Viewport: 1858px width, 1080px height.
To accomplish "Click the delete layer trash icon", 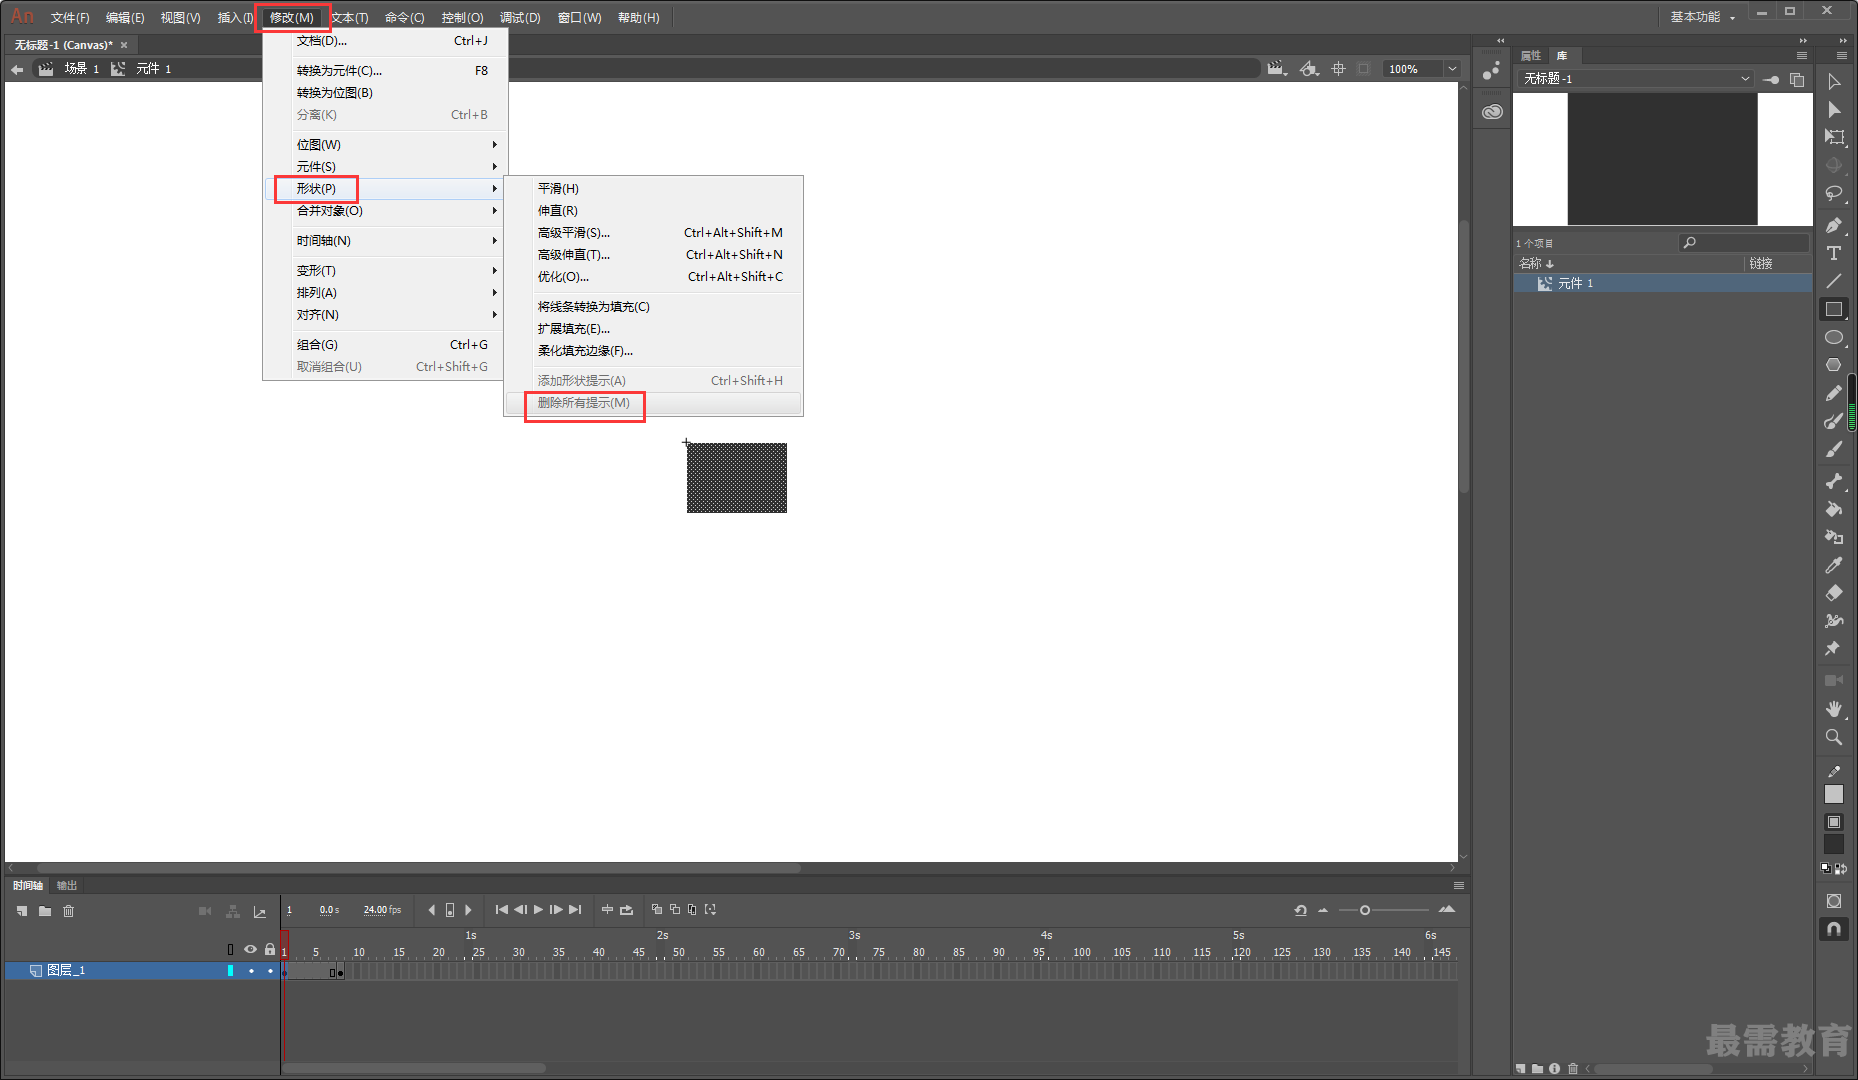I will [69, 911].
